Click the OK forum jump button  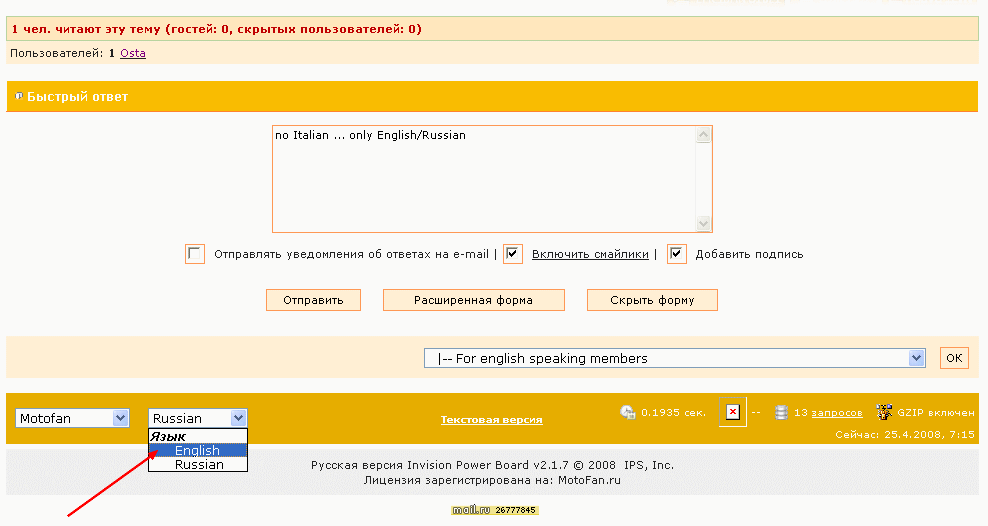[x=954, y=358]
